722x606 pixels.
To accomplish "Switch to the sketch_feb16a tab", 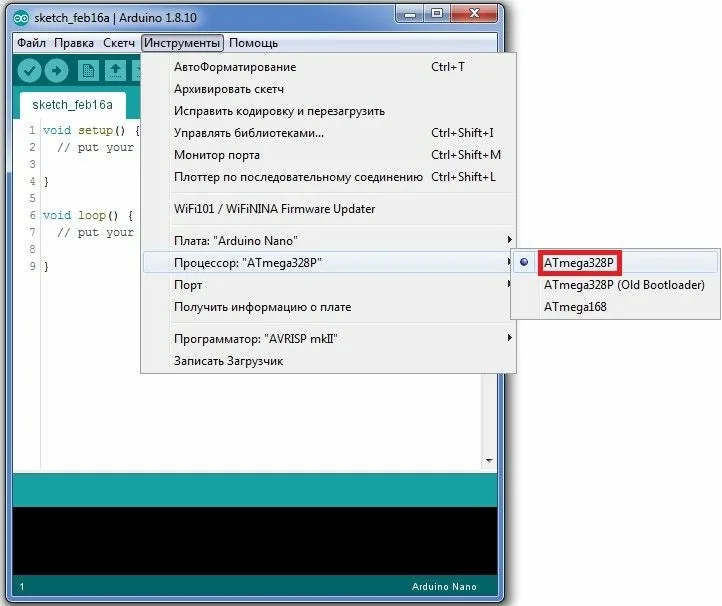I will (x=73, y=105).
